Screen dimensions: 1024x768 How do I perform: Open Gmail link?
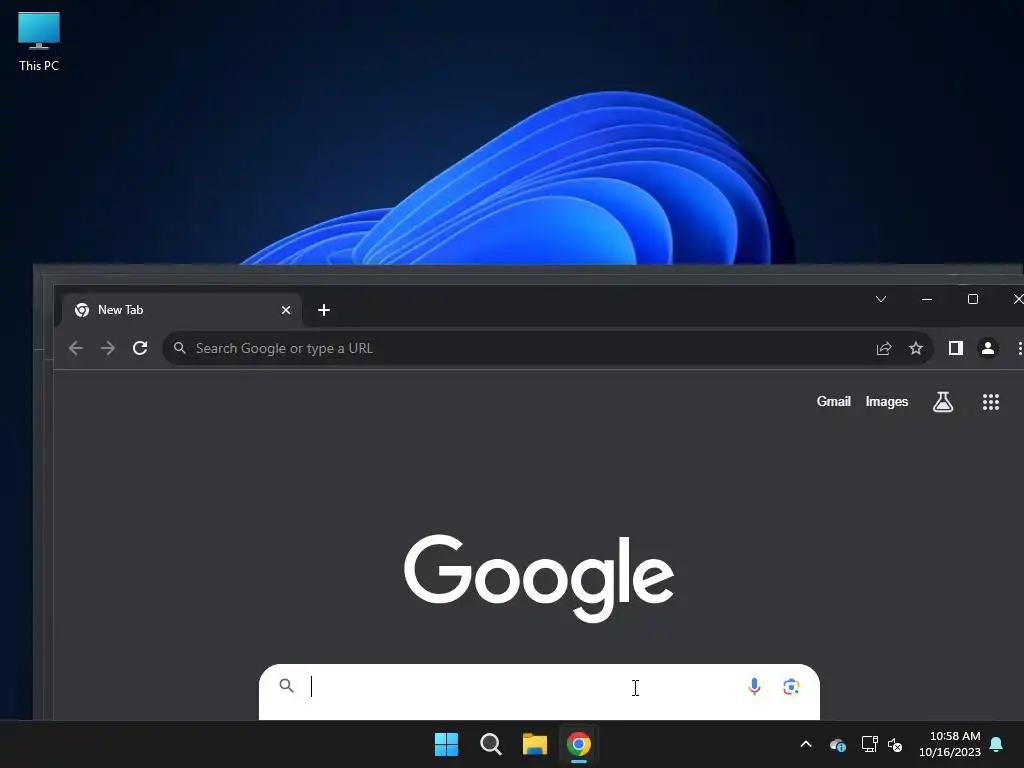coord(833,402)
